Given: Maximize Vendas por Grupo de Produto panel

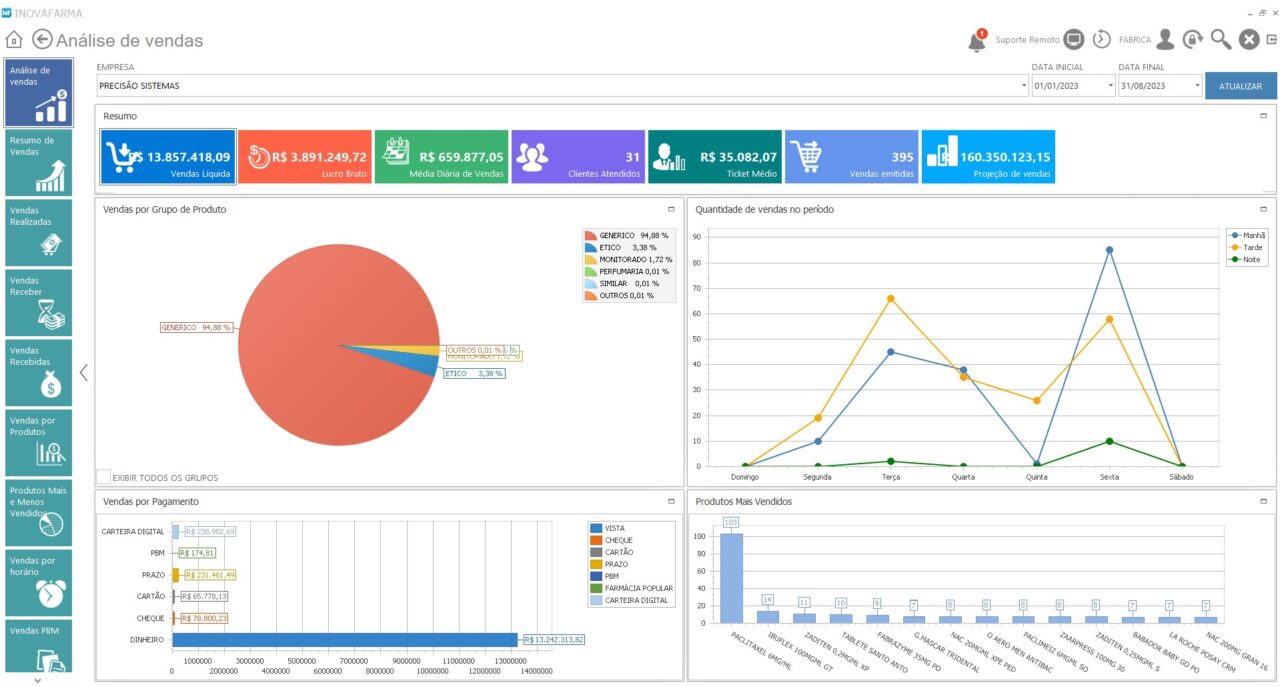Looking at the screenshot, I should 672,209.
